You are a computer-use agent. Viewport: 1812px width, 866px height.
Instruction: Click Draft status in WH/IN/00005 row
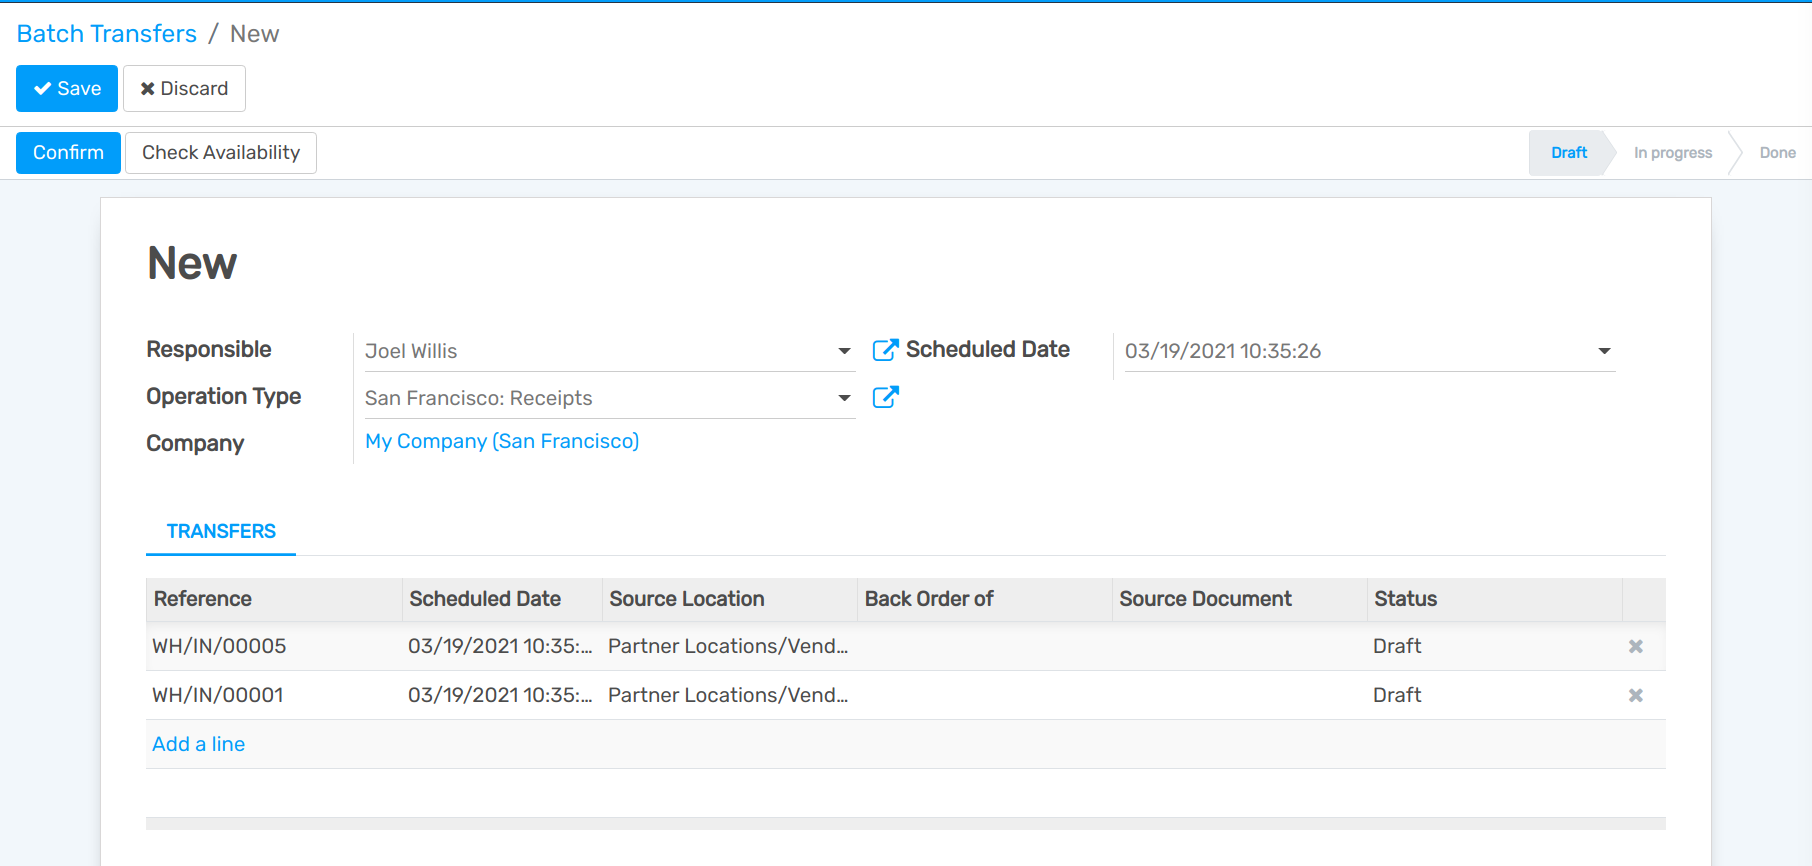click(x=1397, y=646)
